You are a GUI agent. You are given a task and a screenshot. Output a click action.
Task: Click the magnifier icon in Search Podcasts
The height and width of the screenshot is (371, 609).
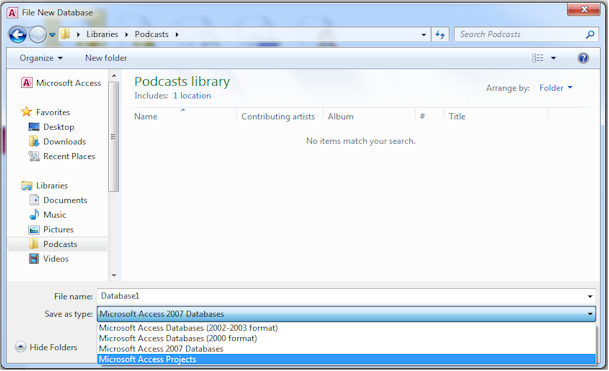[590, 35]
